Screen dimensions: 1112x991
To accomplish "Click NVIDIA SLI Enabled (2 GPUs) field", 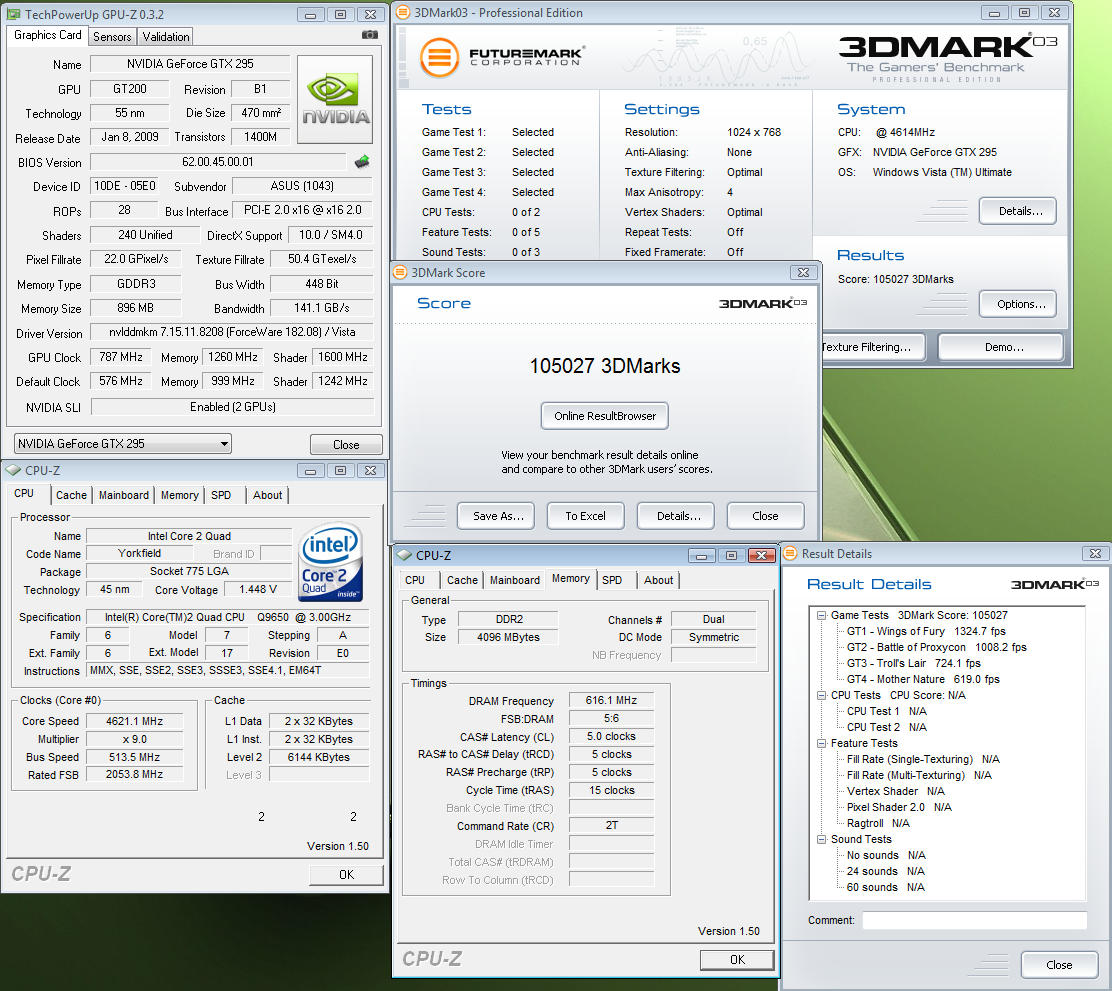I will [x=233, y=407].
